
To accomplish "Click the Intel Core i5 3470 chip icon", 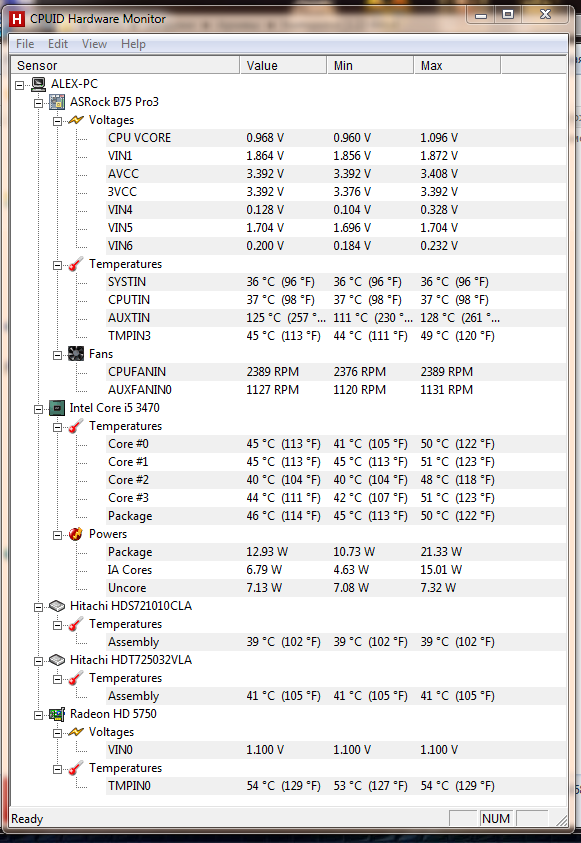I will click(57, 408).
